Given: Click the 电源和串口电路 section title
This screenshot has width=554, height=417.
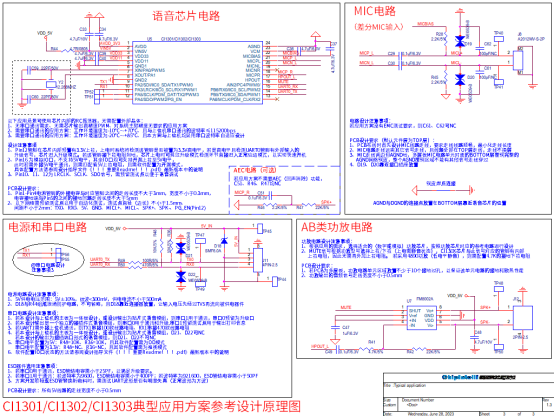Looking at the screenshot, I should coord(47,227).
